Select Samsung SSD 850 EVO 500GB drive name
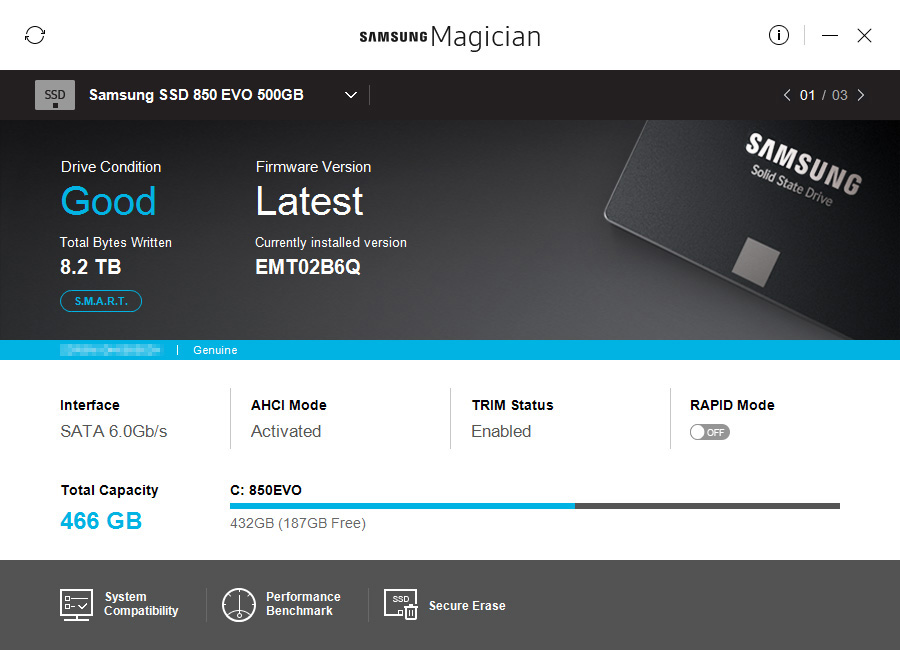 (196, 95)
